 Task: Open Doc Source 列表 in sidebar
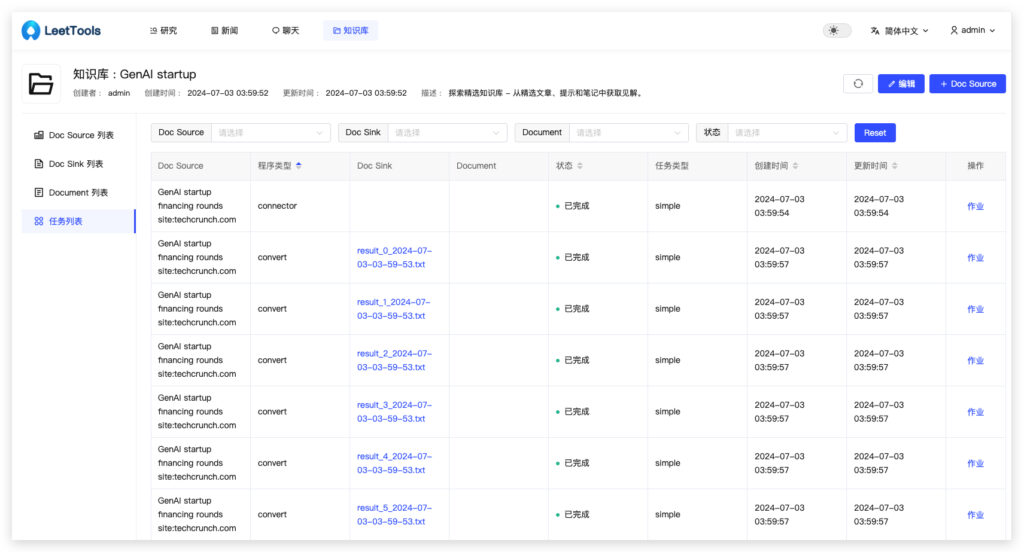pyautogui.click(x=78, y=135)
